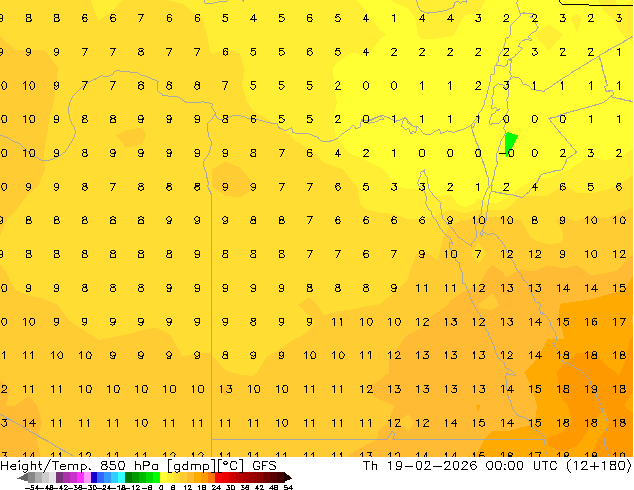Click the '-54' label on the color scale
The width and height of the screenshot is (634, 490).
[x=32, y=487]
